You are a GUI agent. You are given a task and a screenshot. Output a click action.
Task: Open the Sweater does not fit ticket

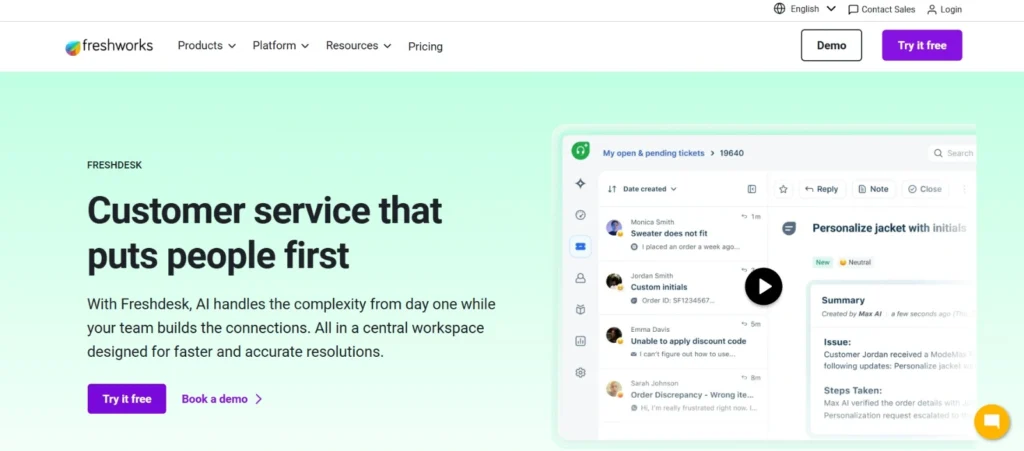(683, 234)
